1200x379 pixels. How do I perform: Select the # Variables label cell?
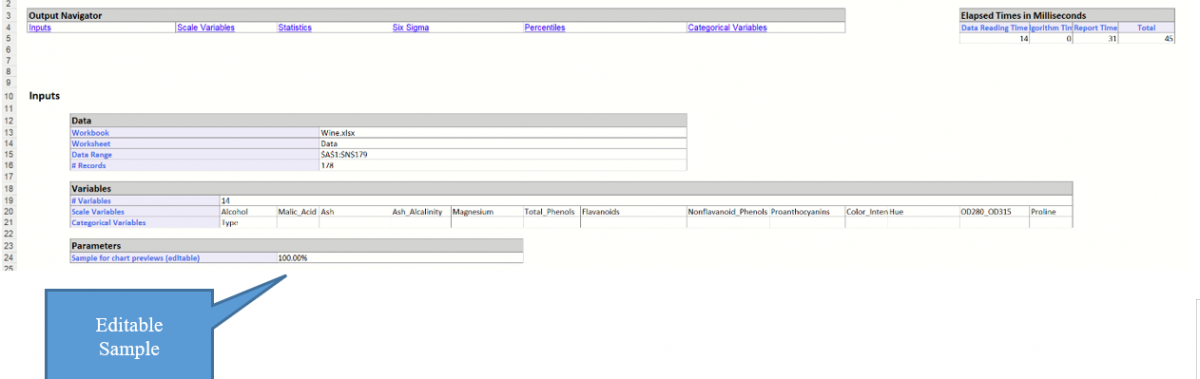144,201
